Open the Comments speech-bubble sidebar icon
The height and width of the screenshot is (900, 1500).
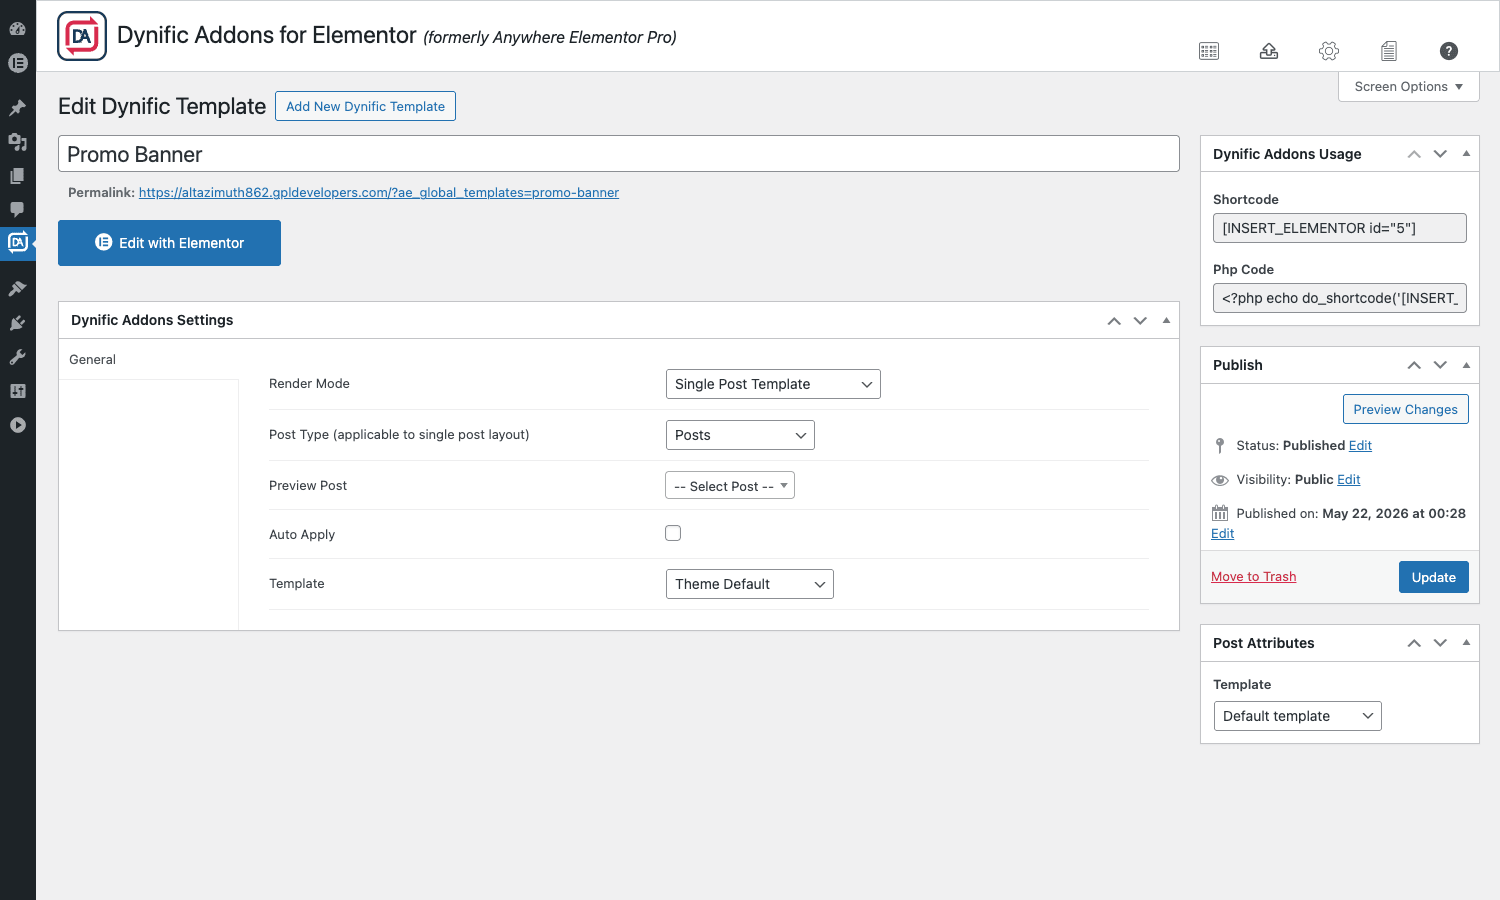tap(17, 210)
